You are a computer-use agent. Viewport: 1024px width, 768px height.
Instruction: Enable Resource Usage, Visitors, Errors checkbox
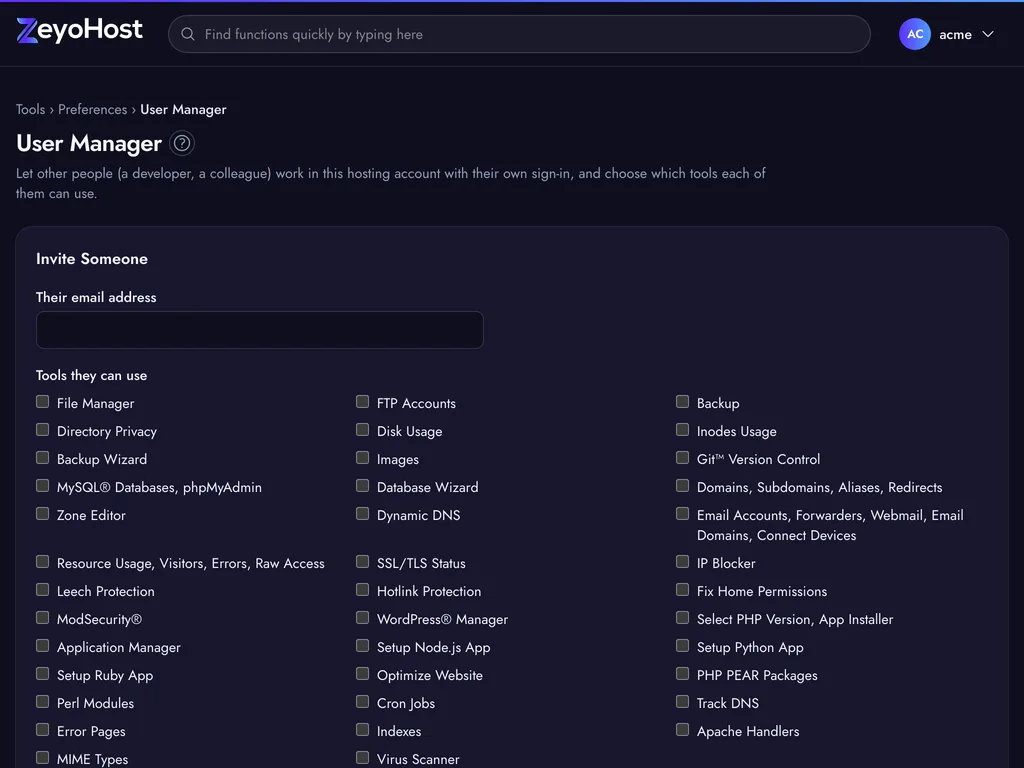42,562
